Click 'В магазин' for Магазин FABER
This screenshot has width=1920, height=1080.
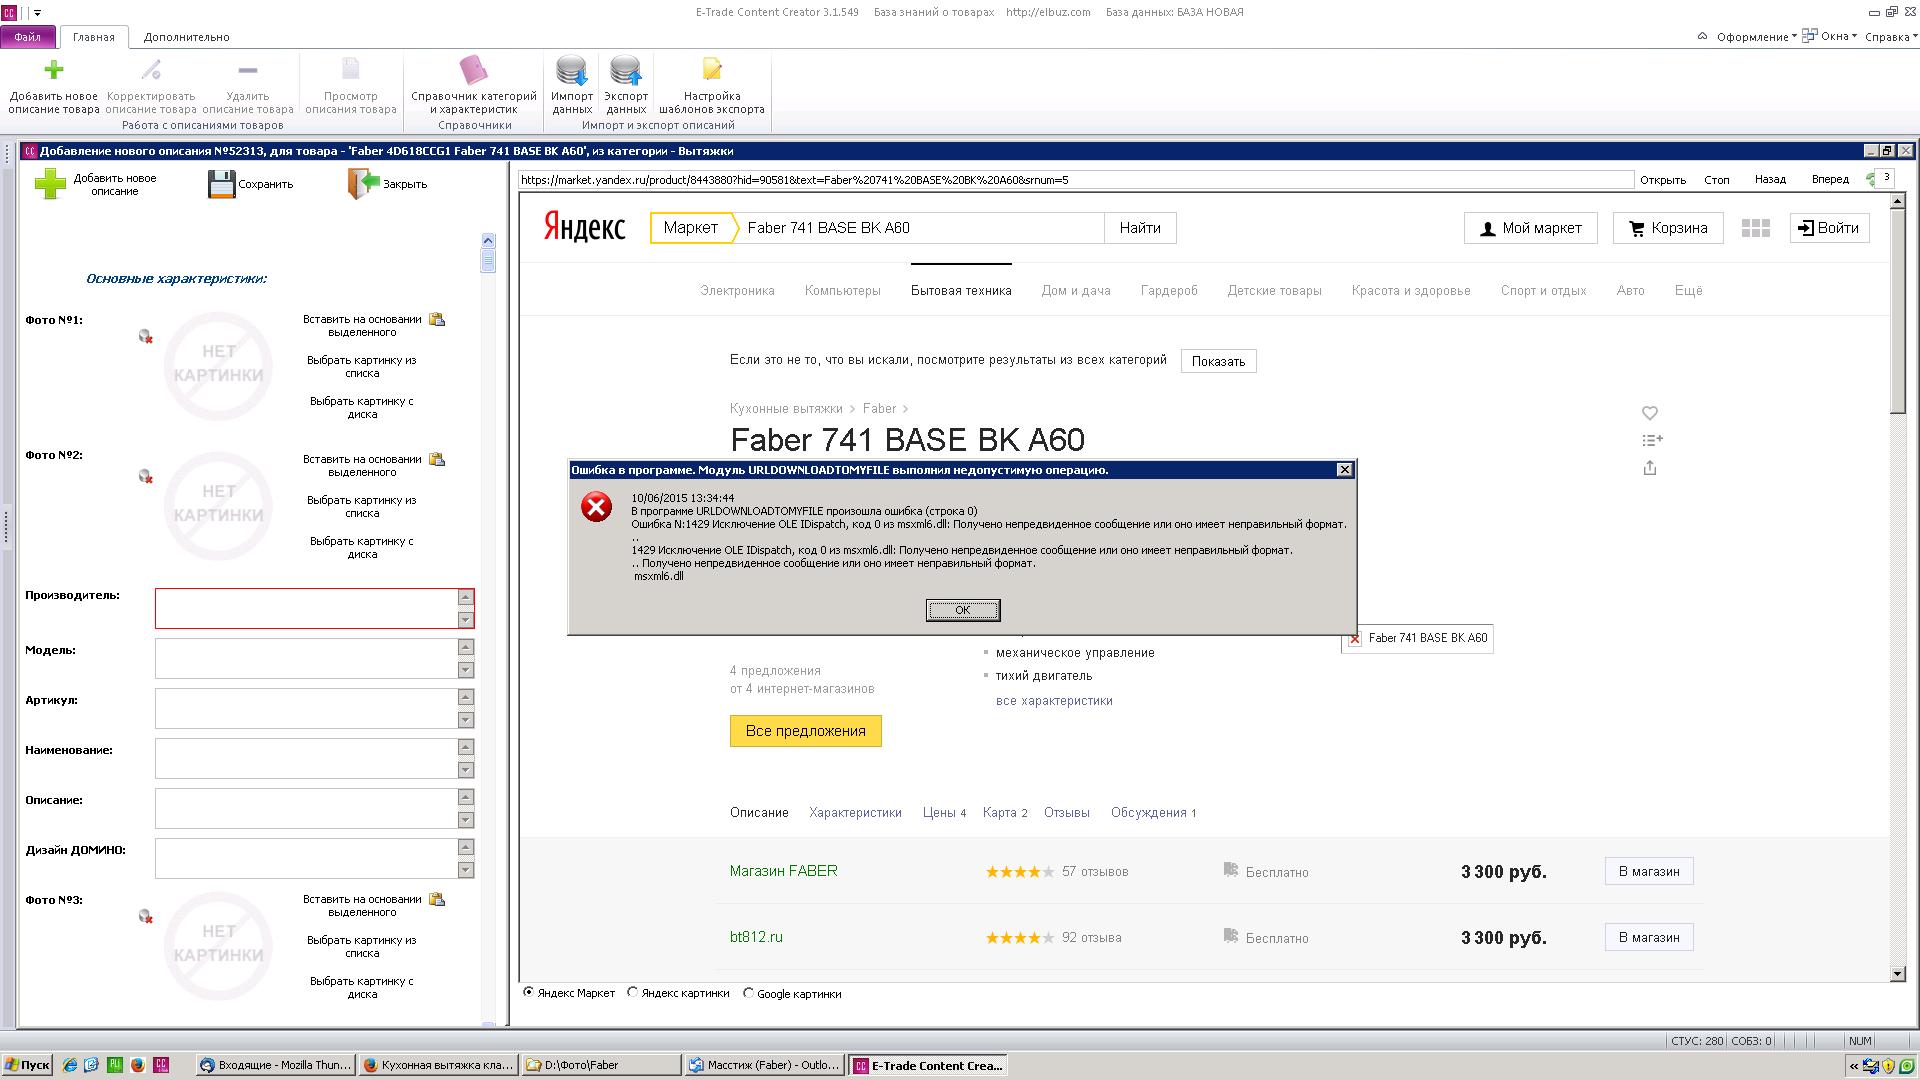click(1649, 871)
